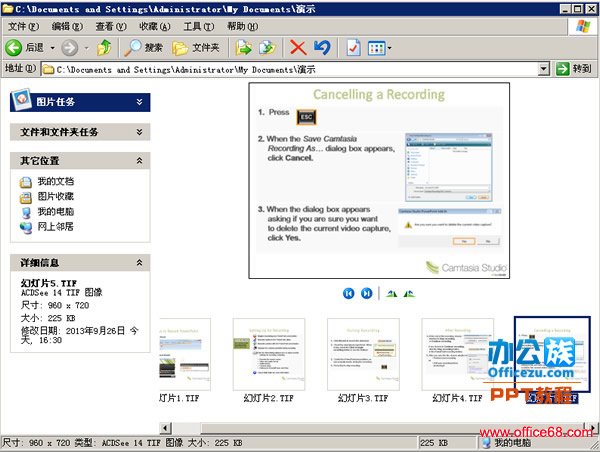Click file name 幻灯片3.TIF label

(x=363, y=398)
